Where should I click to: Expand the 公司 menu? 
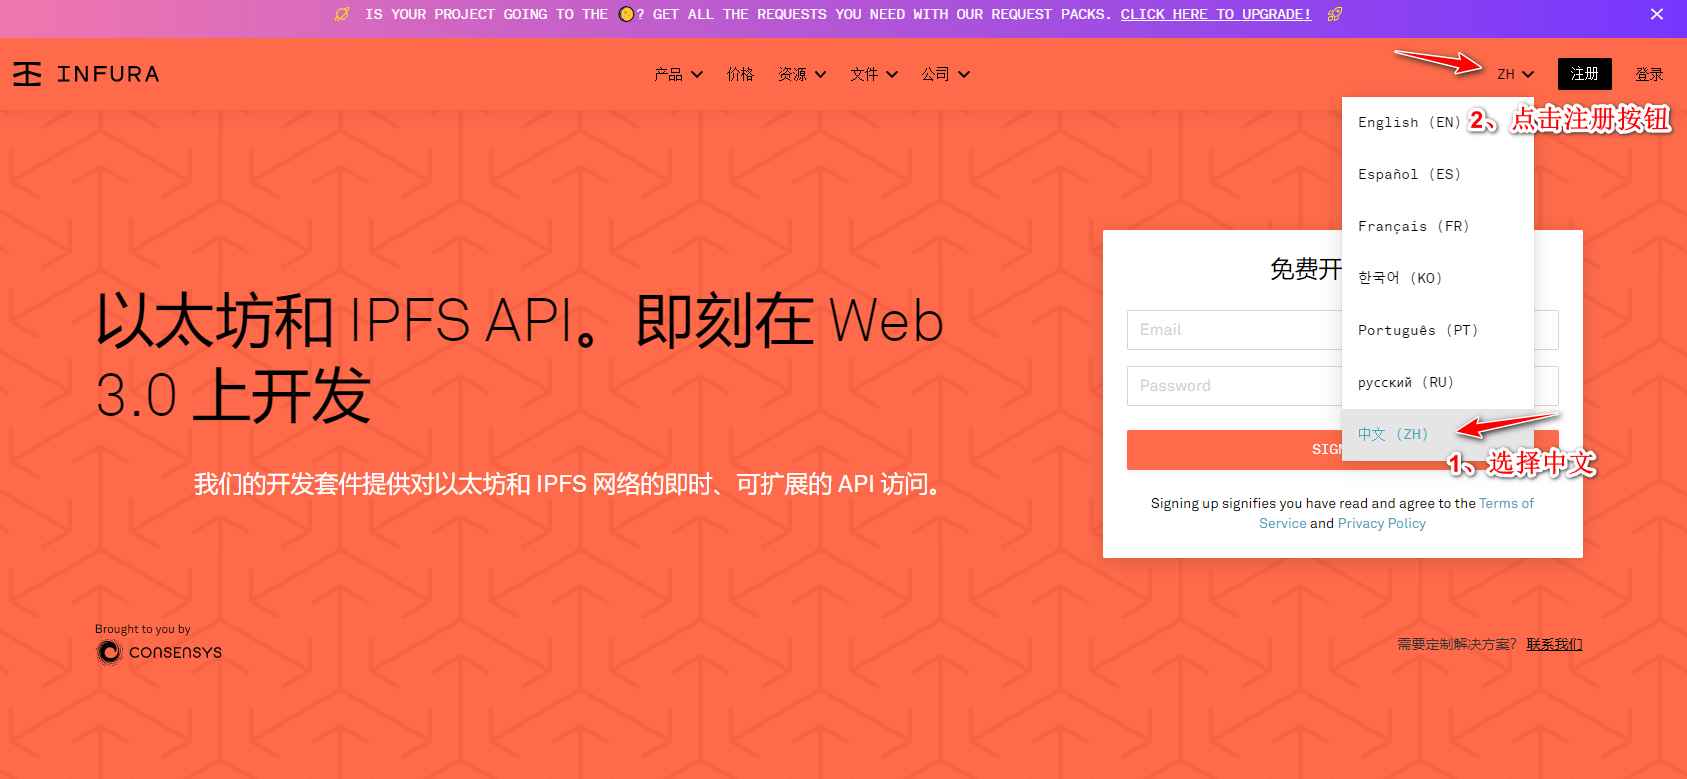(946, 74)
